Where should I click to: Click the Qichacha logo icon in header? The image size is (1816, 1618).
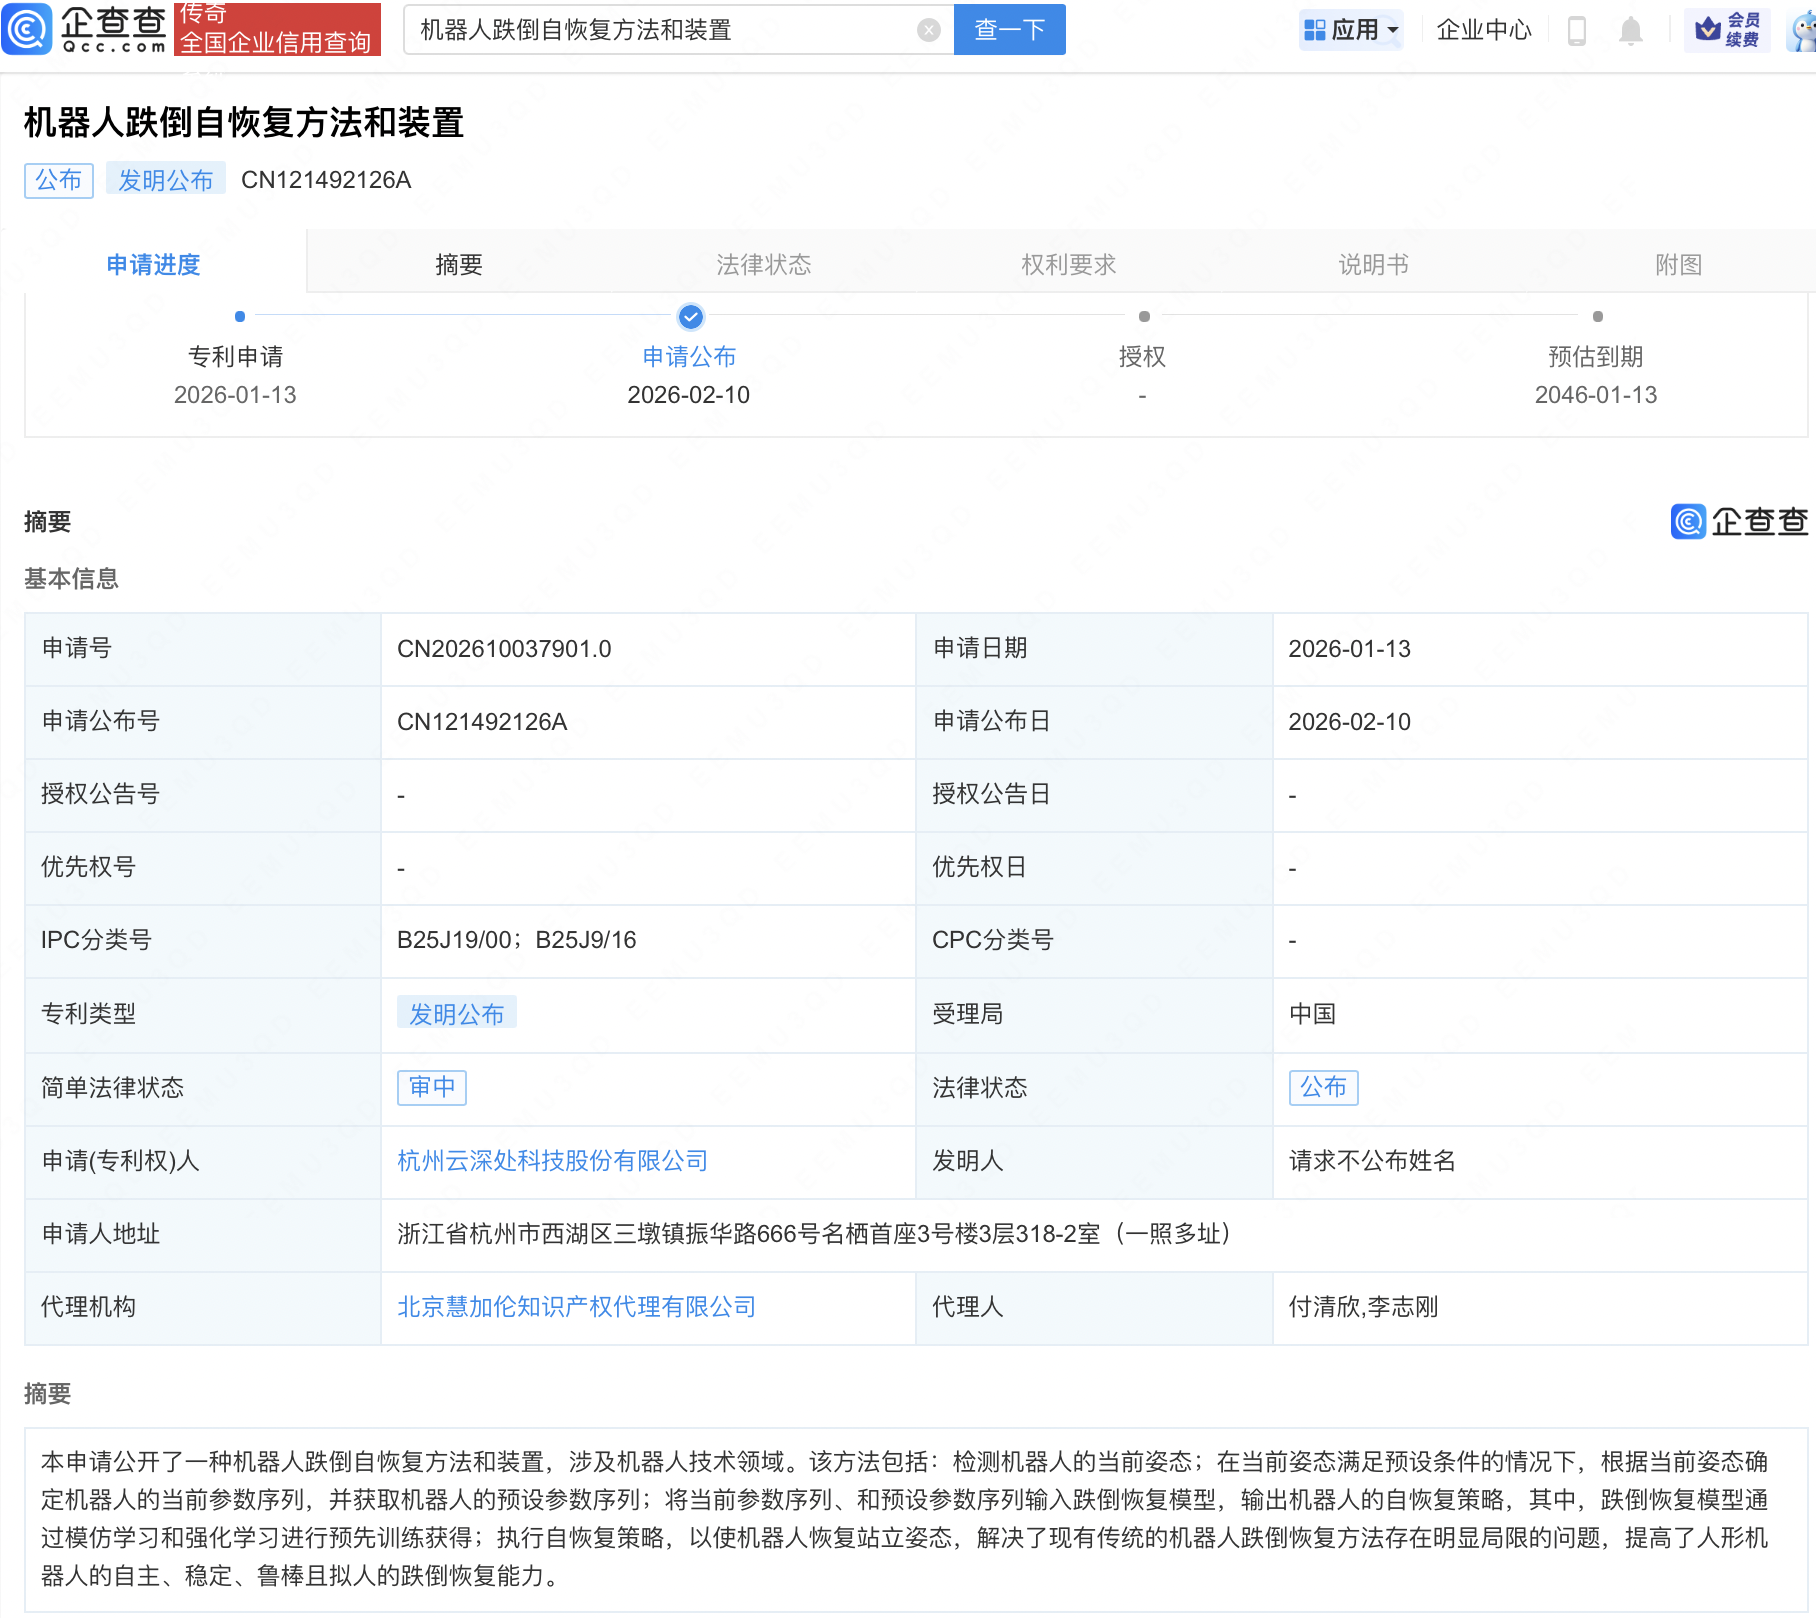(x=27, y=29)
